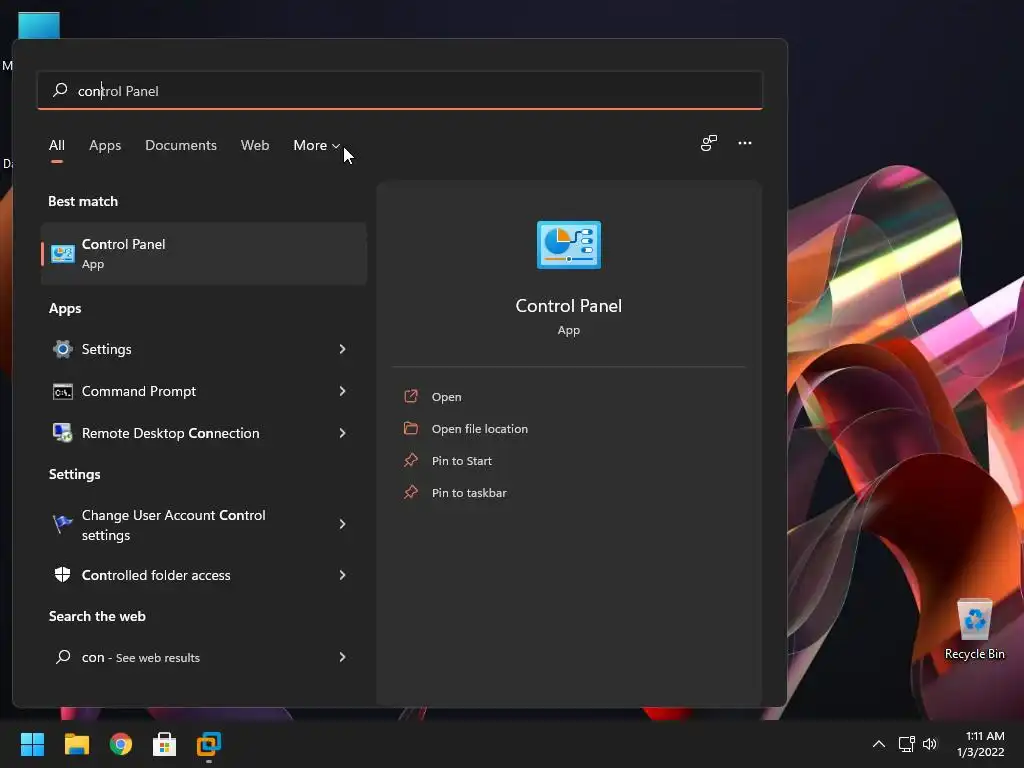This screenshot has height=768, width=1024.
Task: Click the Pin to taskbar pin icon
Action: [411, 492]
